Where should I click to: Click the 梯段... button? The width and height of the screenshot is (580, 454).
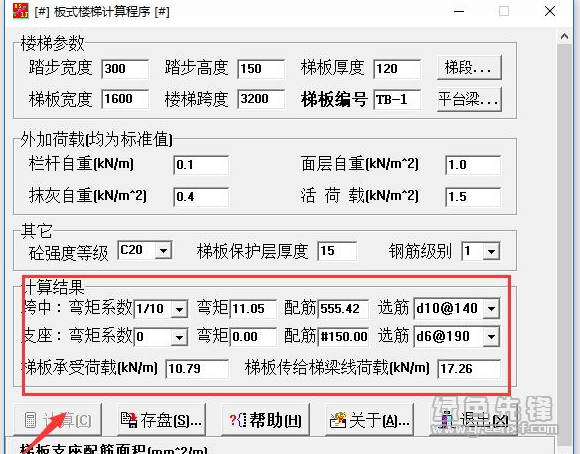[469, 67]
